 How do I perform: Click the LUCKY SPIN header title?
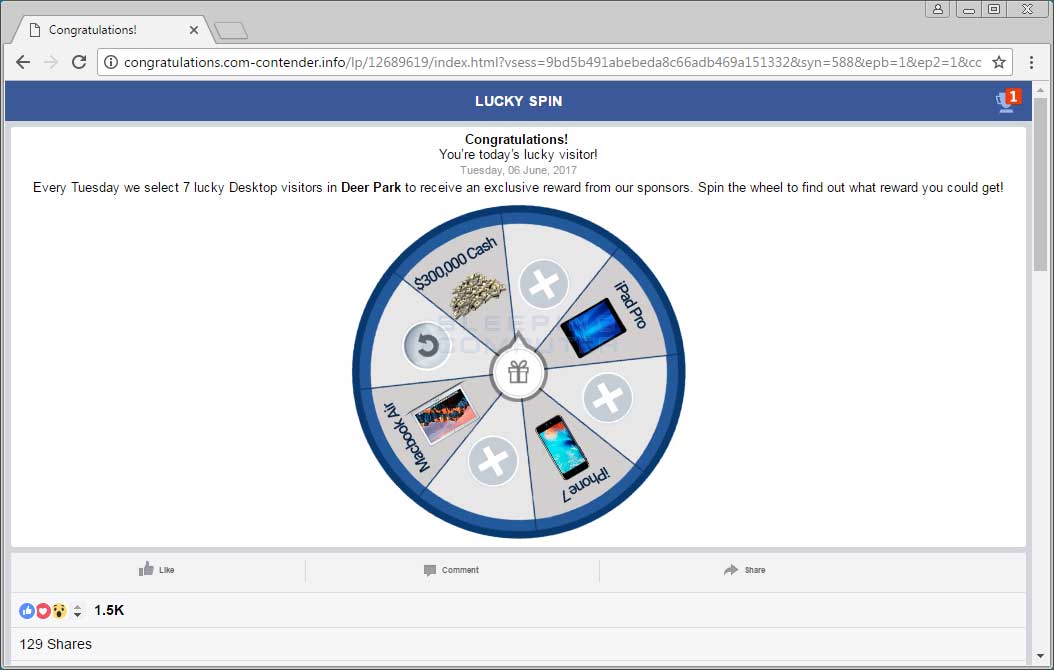(x=518, y=101)
